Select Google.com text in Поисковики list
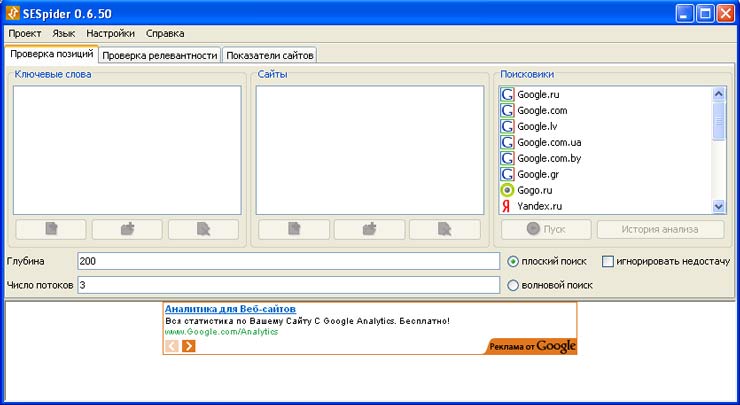 [542, 110]
